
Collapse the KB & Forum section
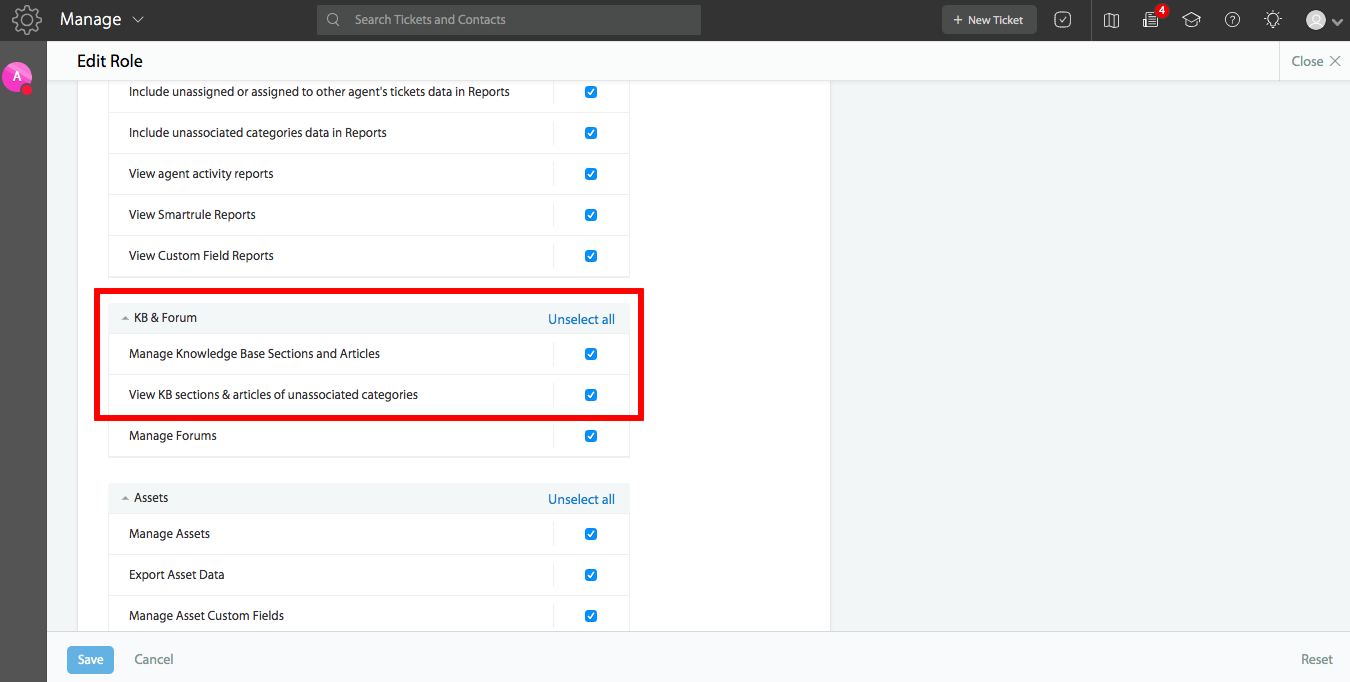pos(125,317)
